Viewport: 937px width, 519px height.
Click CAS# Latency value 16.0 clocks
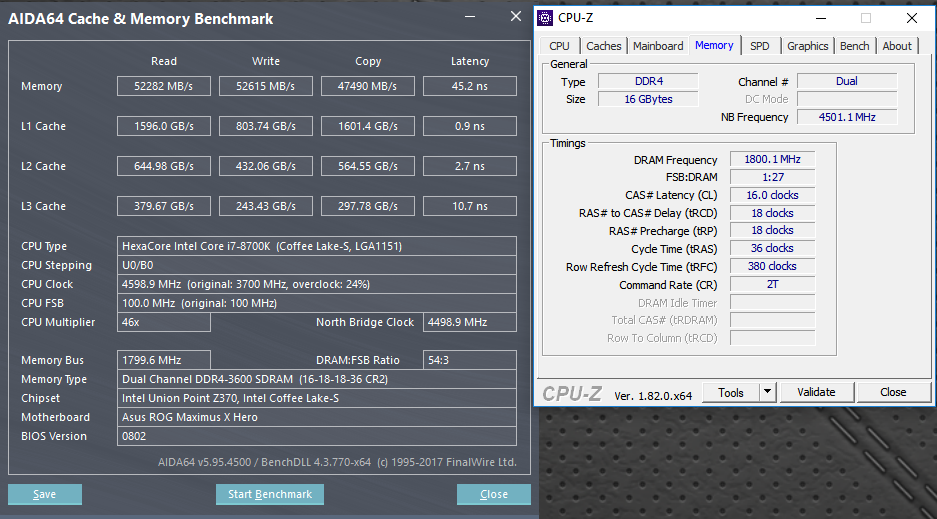772,195
